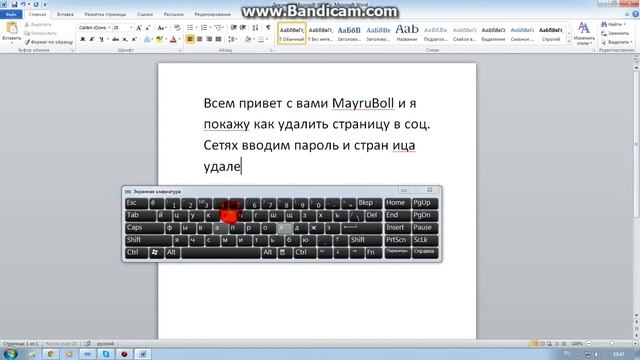
Task: Click the up arrow key on the on-screen keyboard
Action: coord(340,240)
